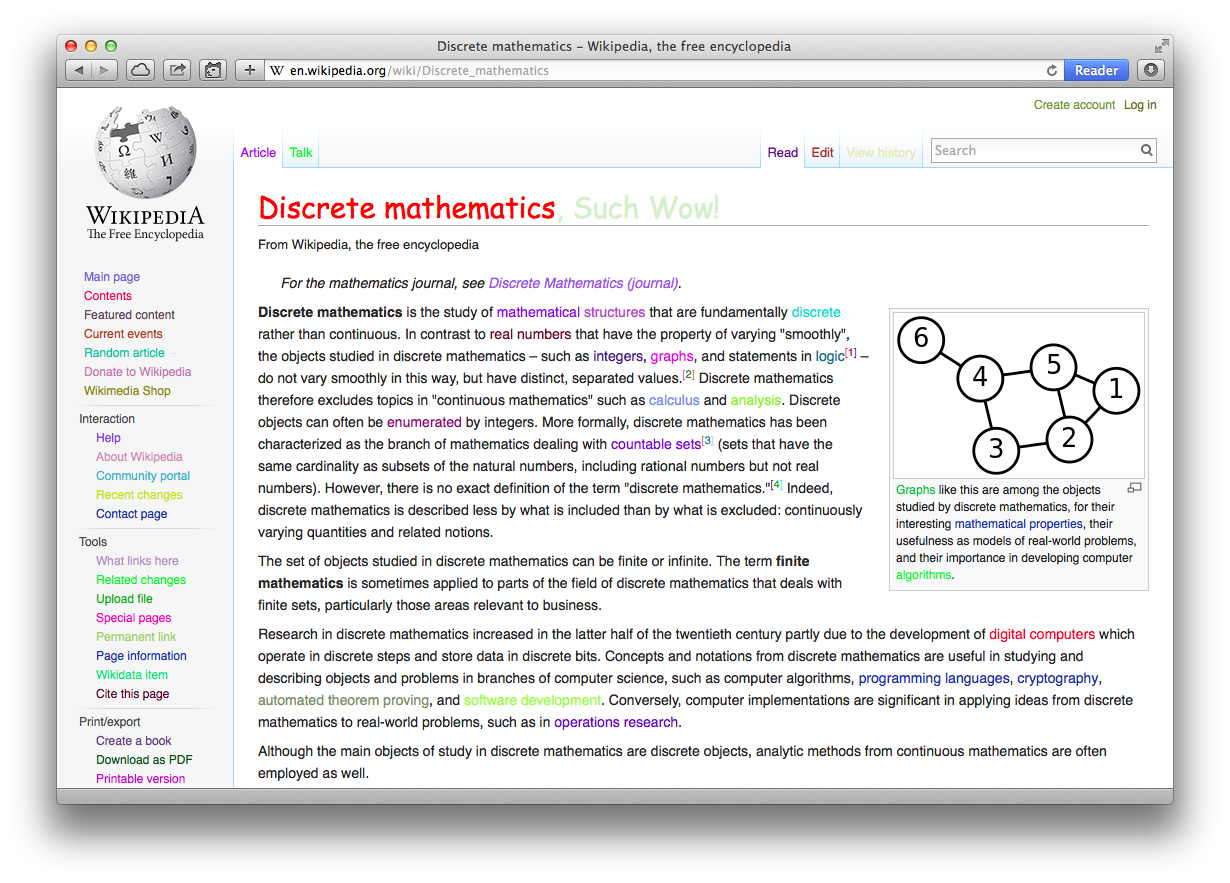Screen dimensions: 1230x883
Task: Open automated theorem proving link
Action: [343, 700]
